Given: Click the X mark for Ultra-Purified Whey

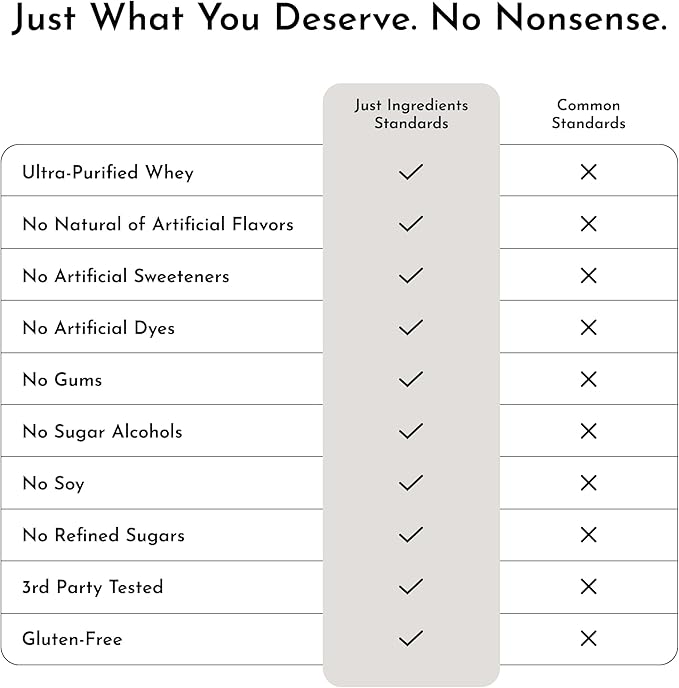Looking at the screenshot, I should (588, 172).
